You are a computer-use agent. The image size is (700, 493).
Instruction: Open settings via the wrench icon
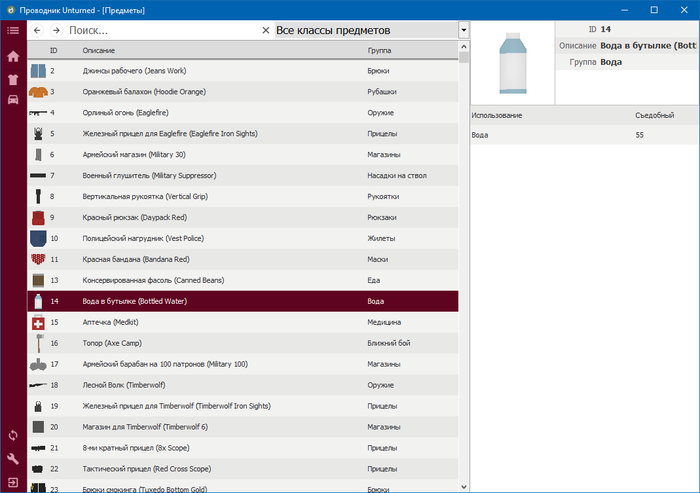13,459
